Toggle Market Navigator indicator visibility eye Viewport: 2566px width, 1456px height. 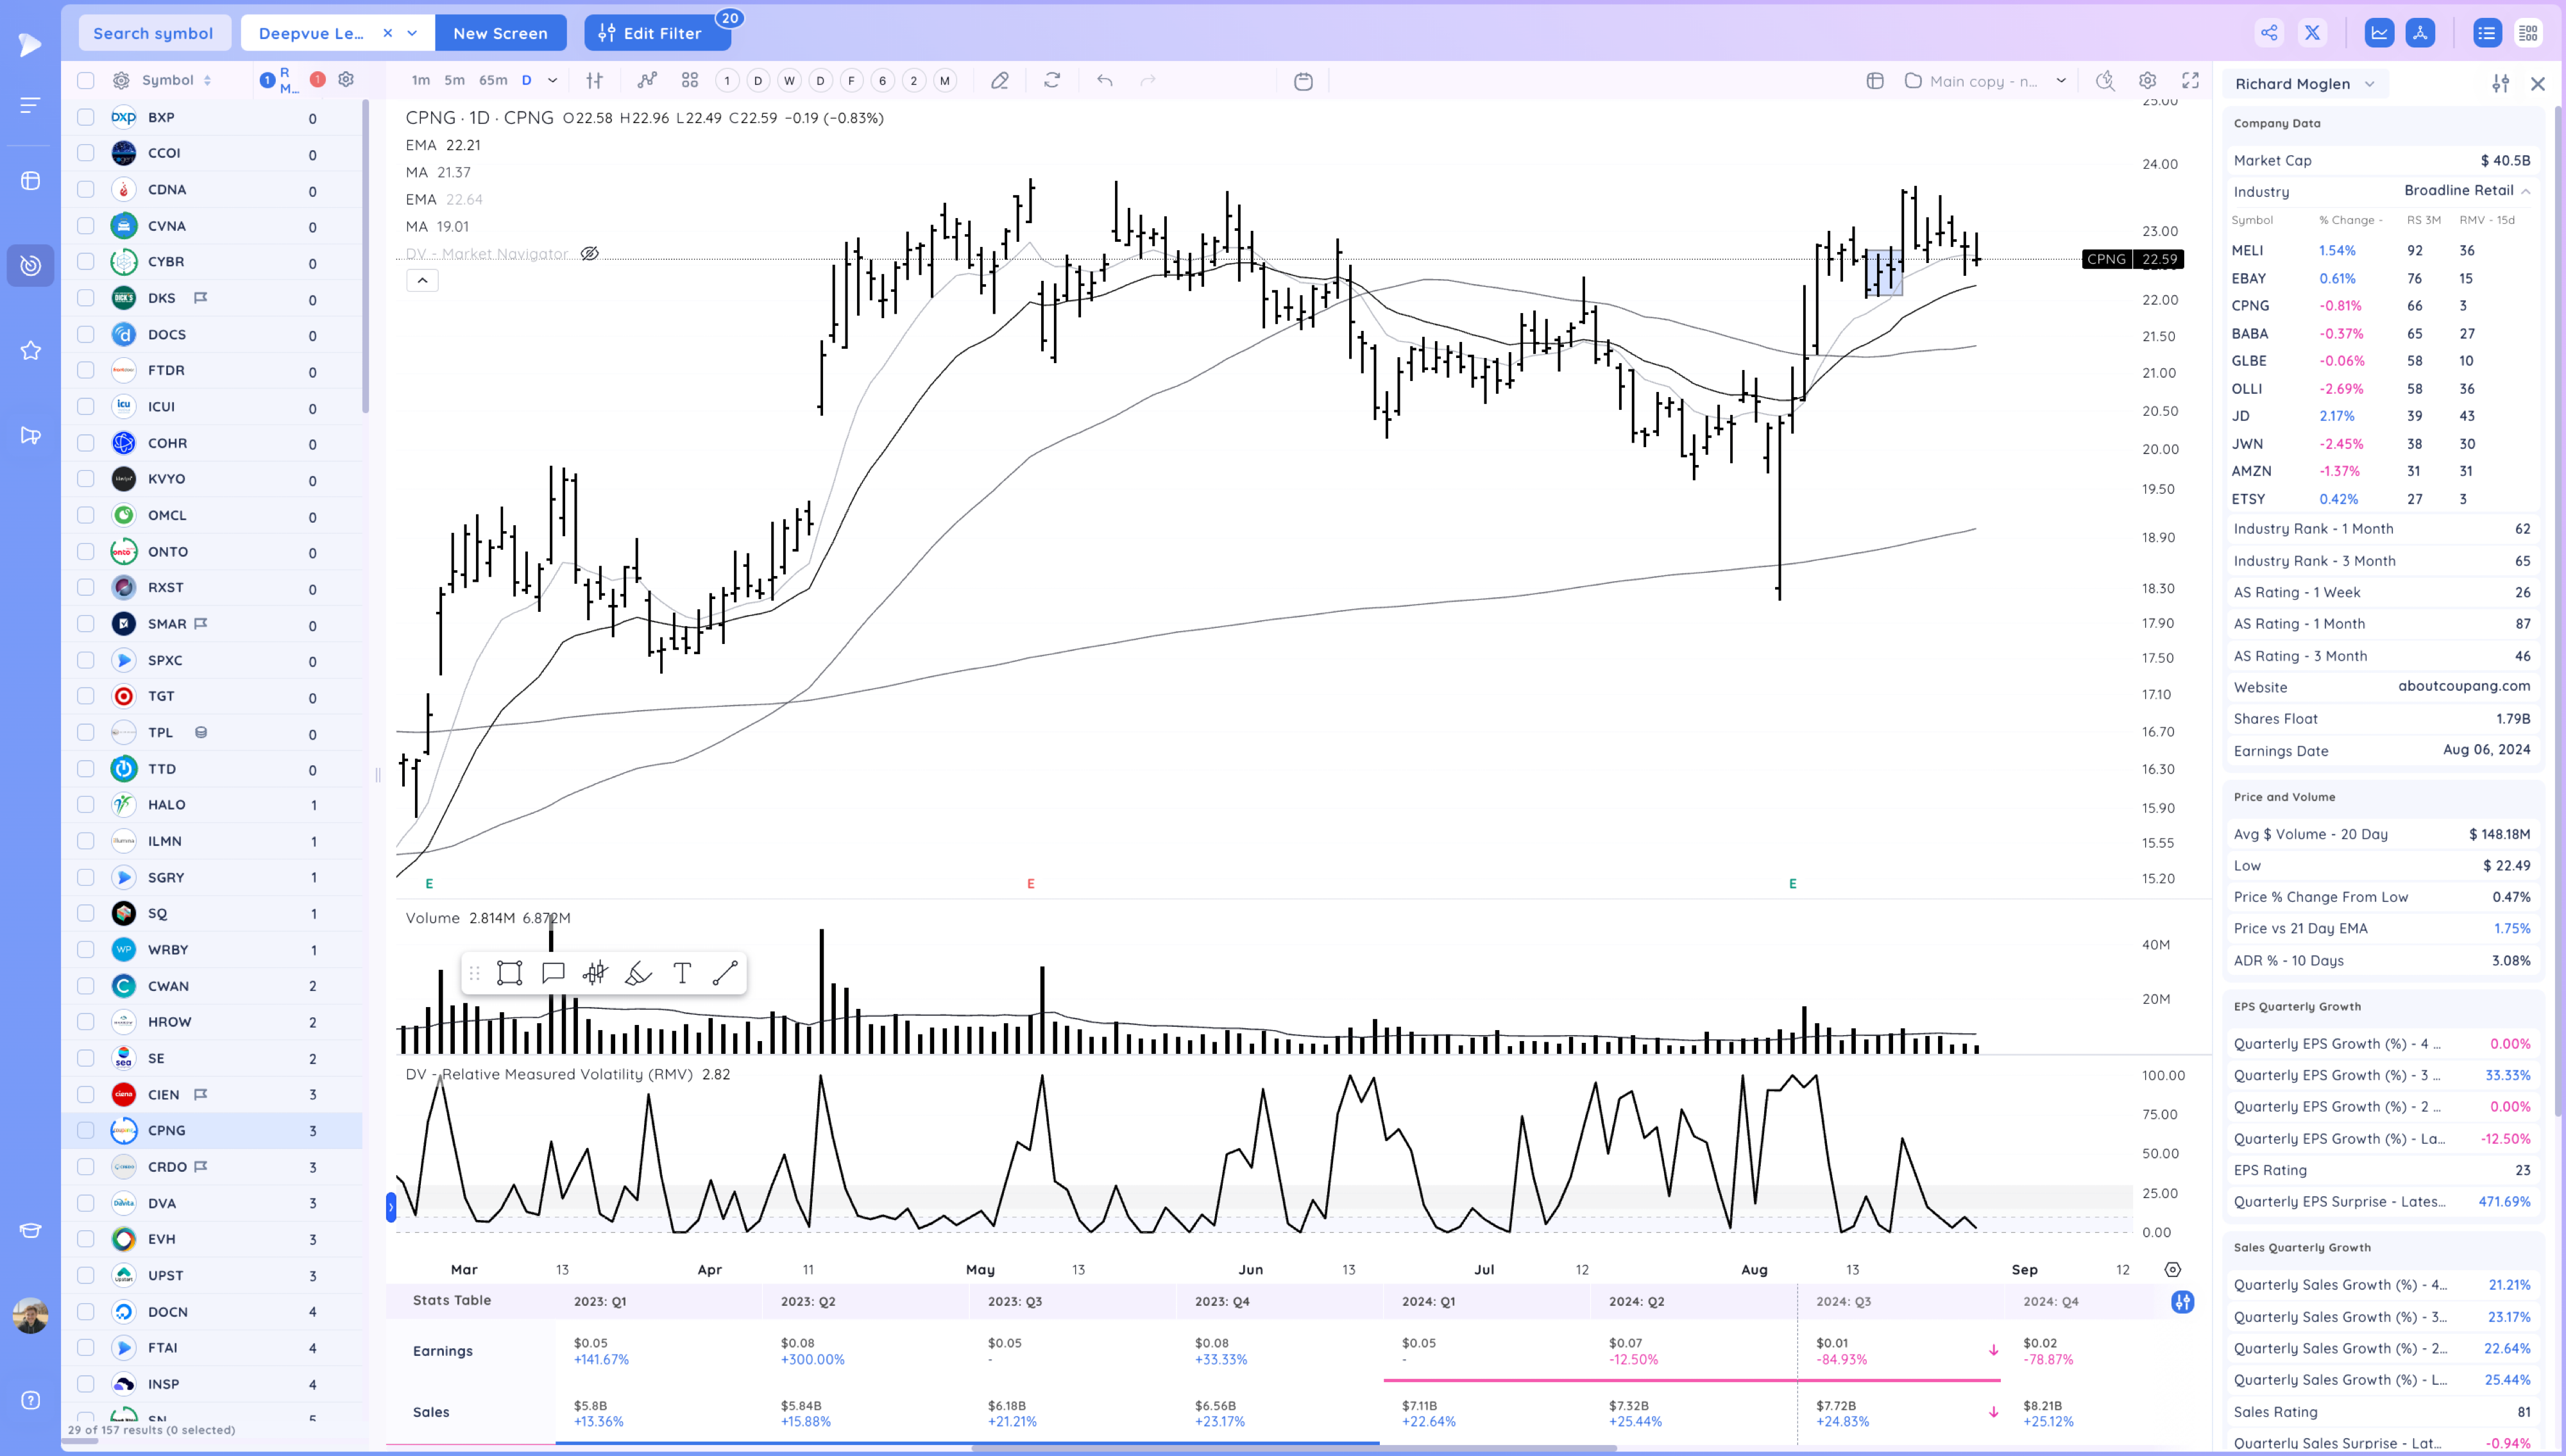coord(590,254)
